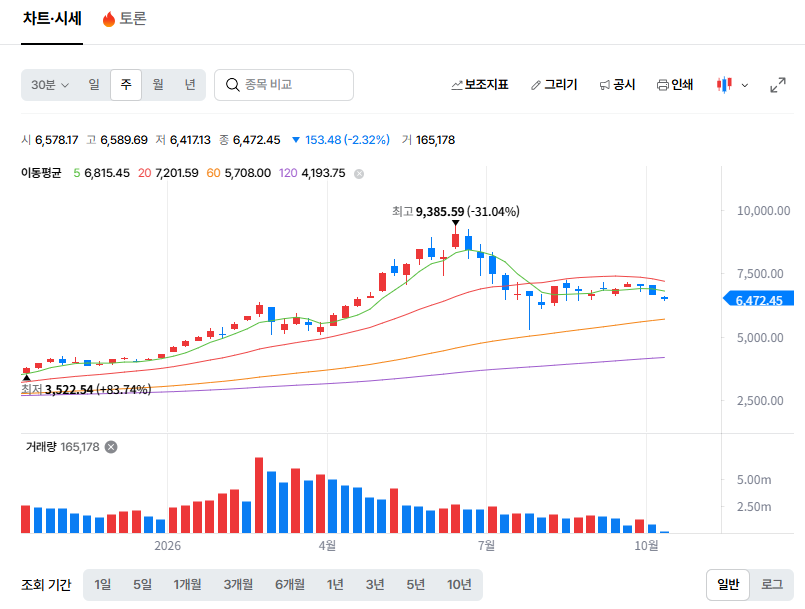Screen dimensions: 805x609
Task: Open the 차트·시세 tab
Action: click(52, 19)
